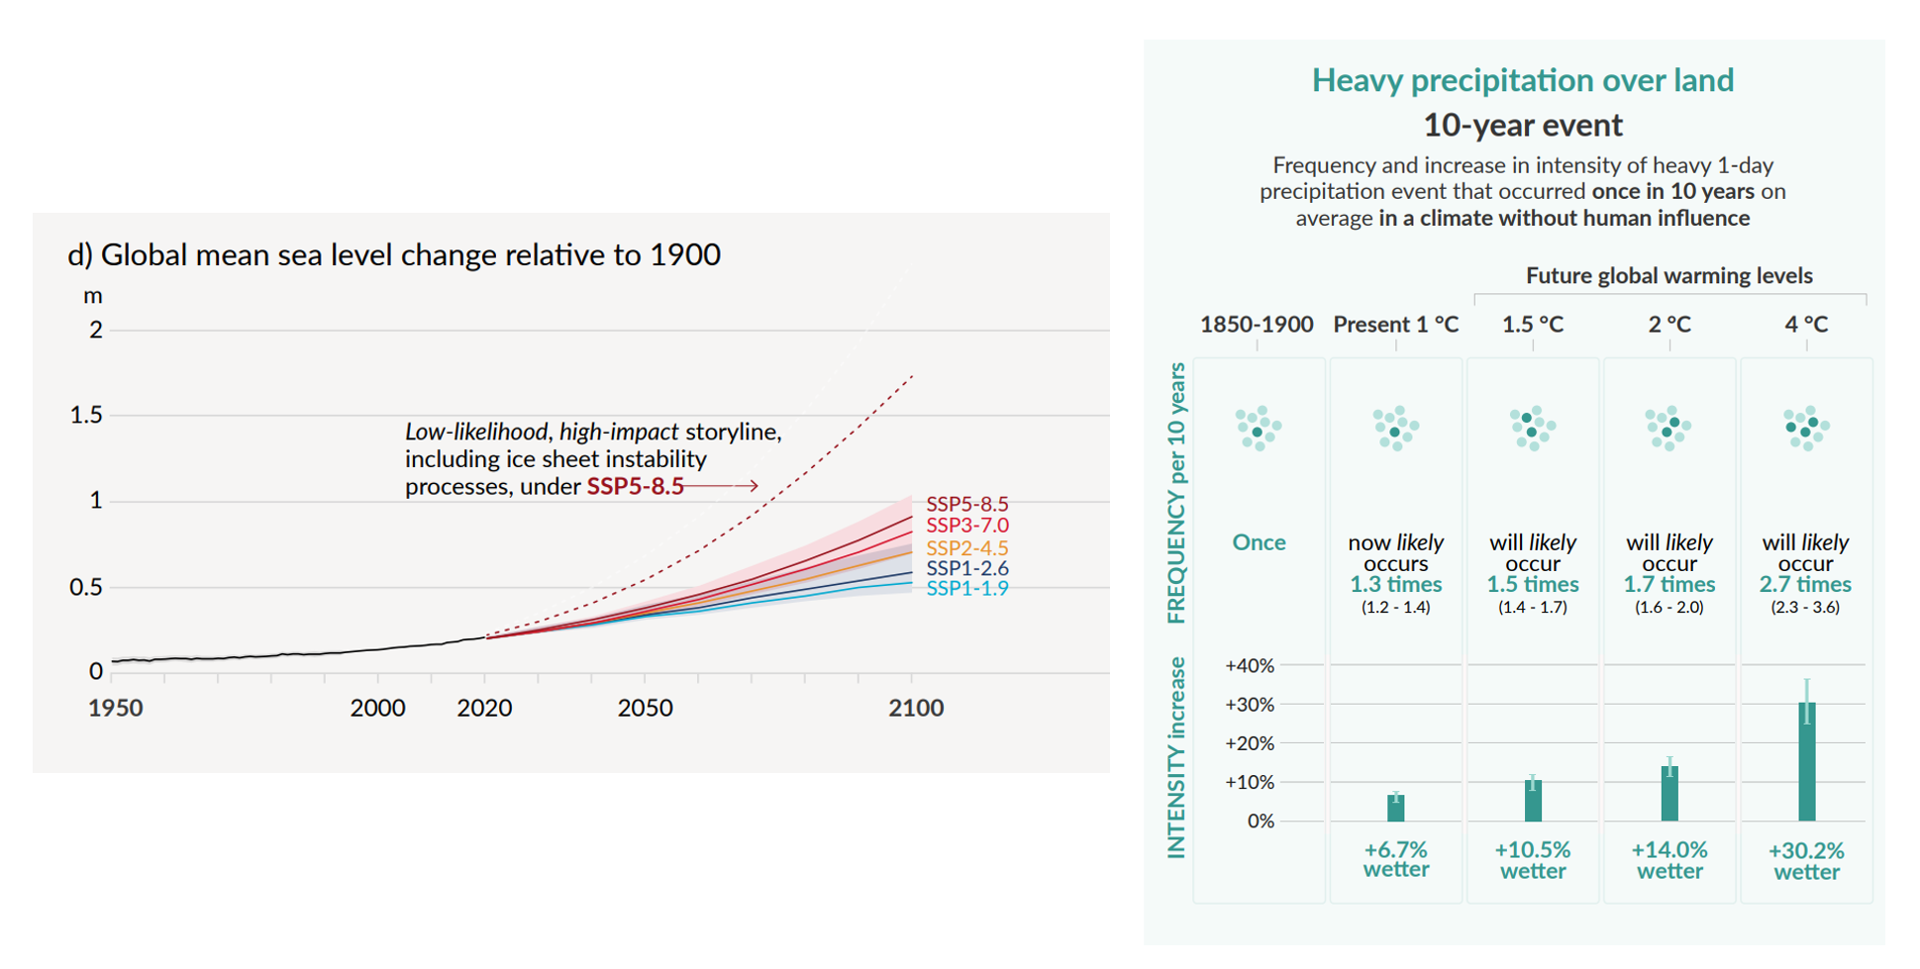Click the intensity bar above +14.0% wetter
This screenshot has width=1920, height=969.
[x=1669, y=793]
